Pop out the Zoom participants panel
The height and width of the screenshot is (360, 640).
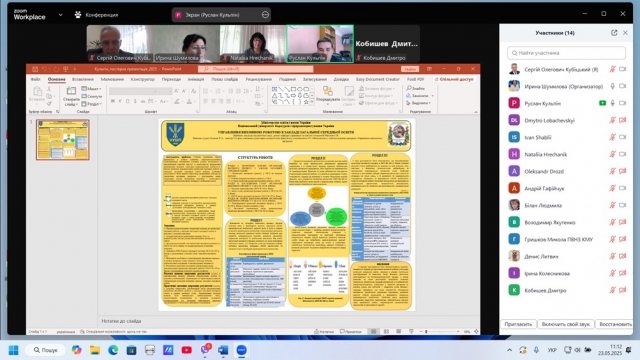[614, 33]
